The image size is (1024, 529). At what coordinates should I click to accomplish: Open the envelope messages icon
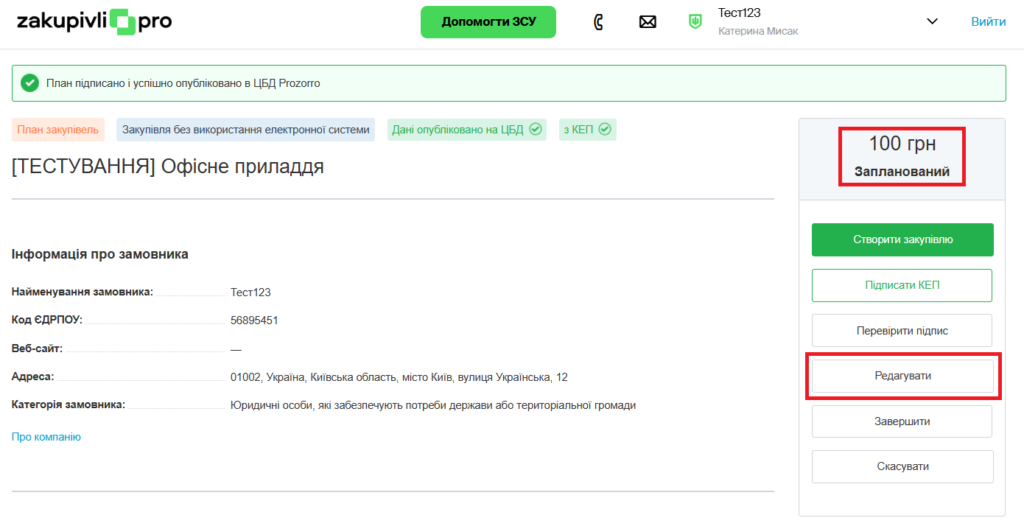(x=647, y=22)
